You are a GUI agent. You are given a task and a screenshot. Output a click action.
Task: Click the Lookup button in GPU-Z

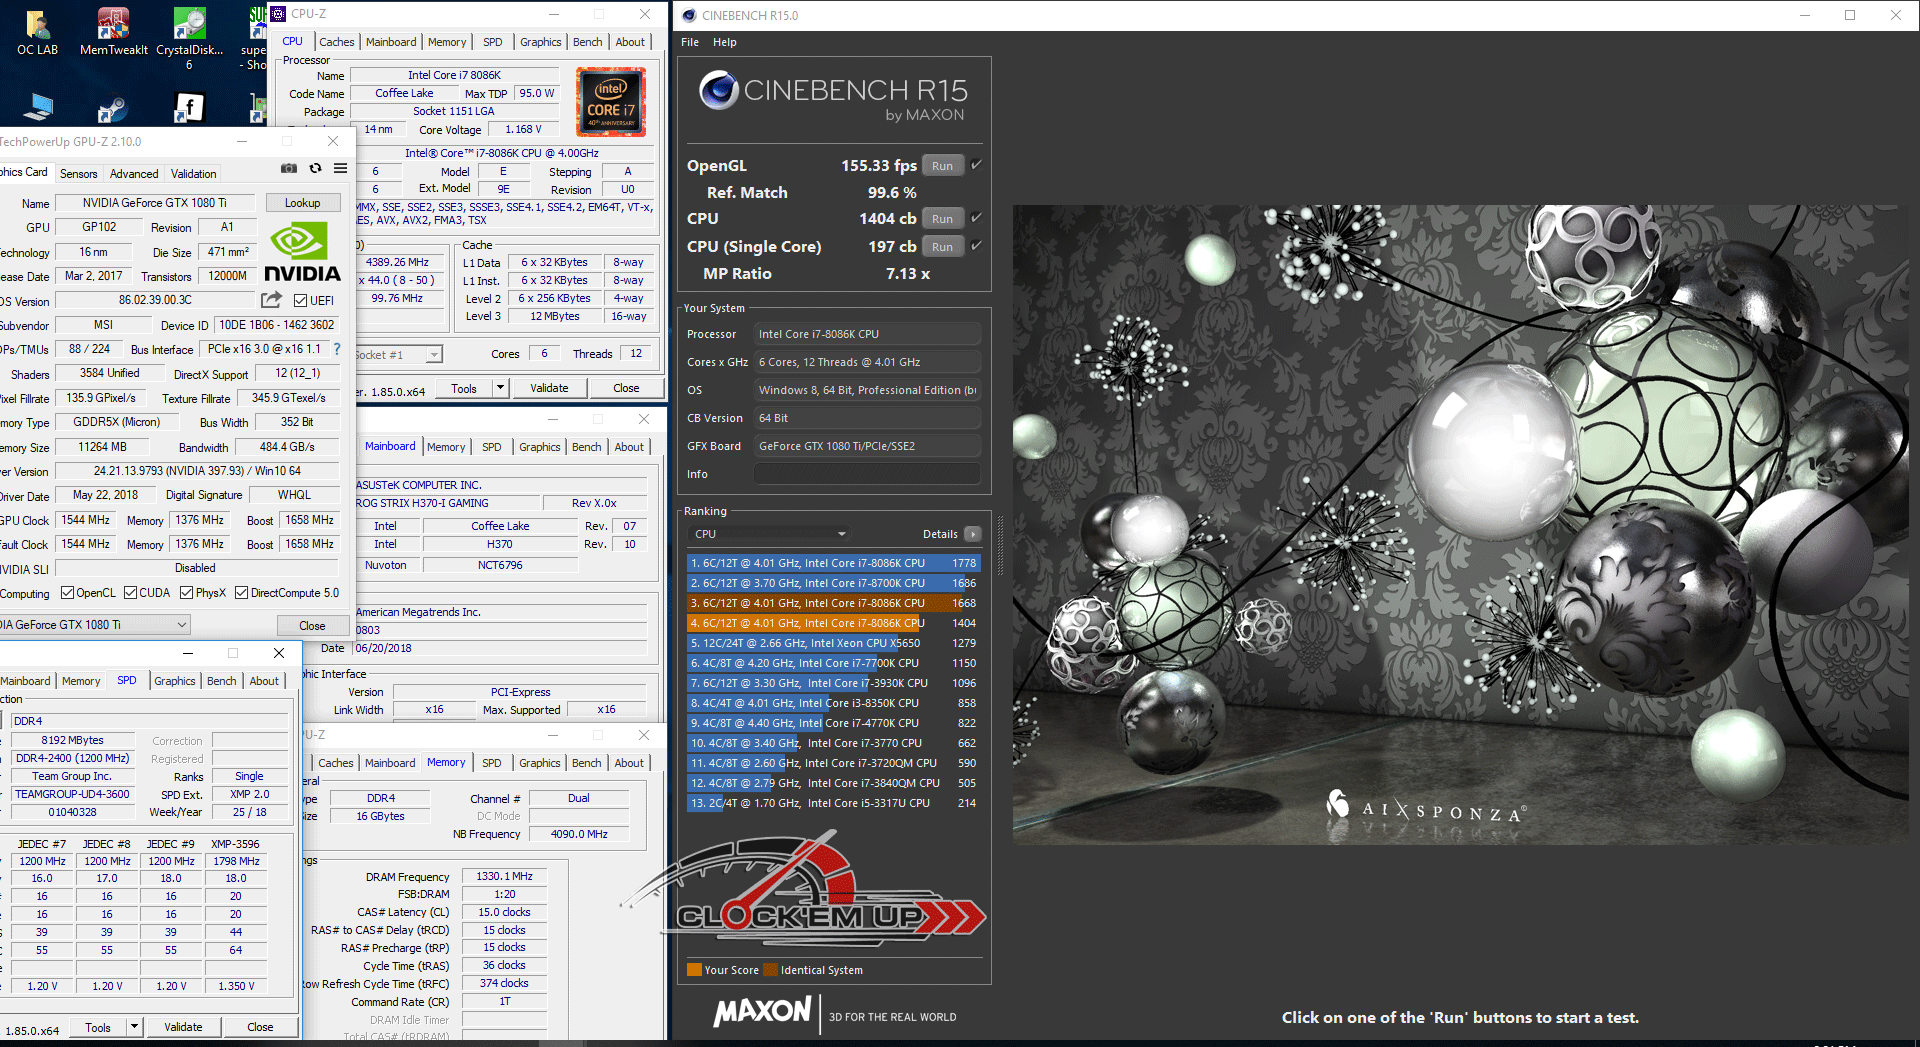(x=302, y=203)
